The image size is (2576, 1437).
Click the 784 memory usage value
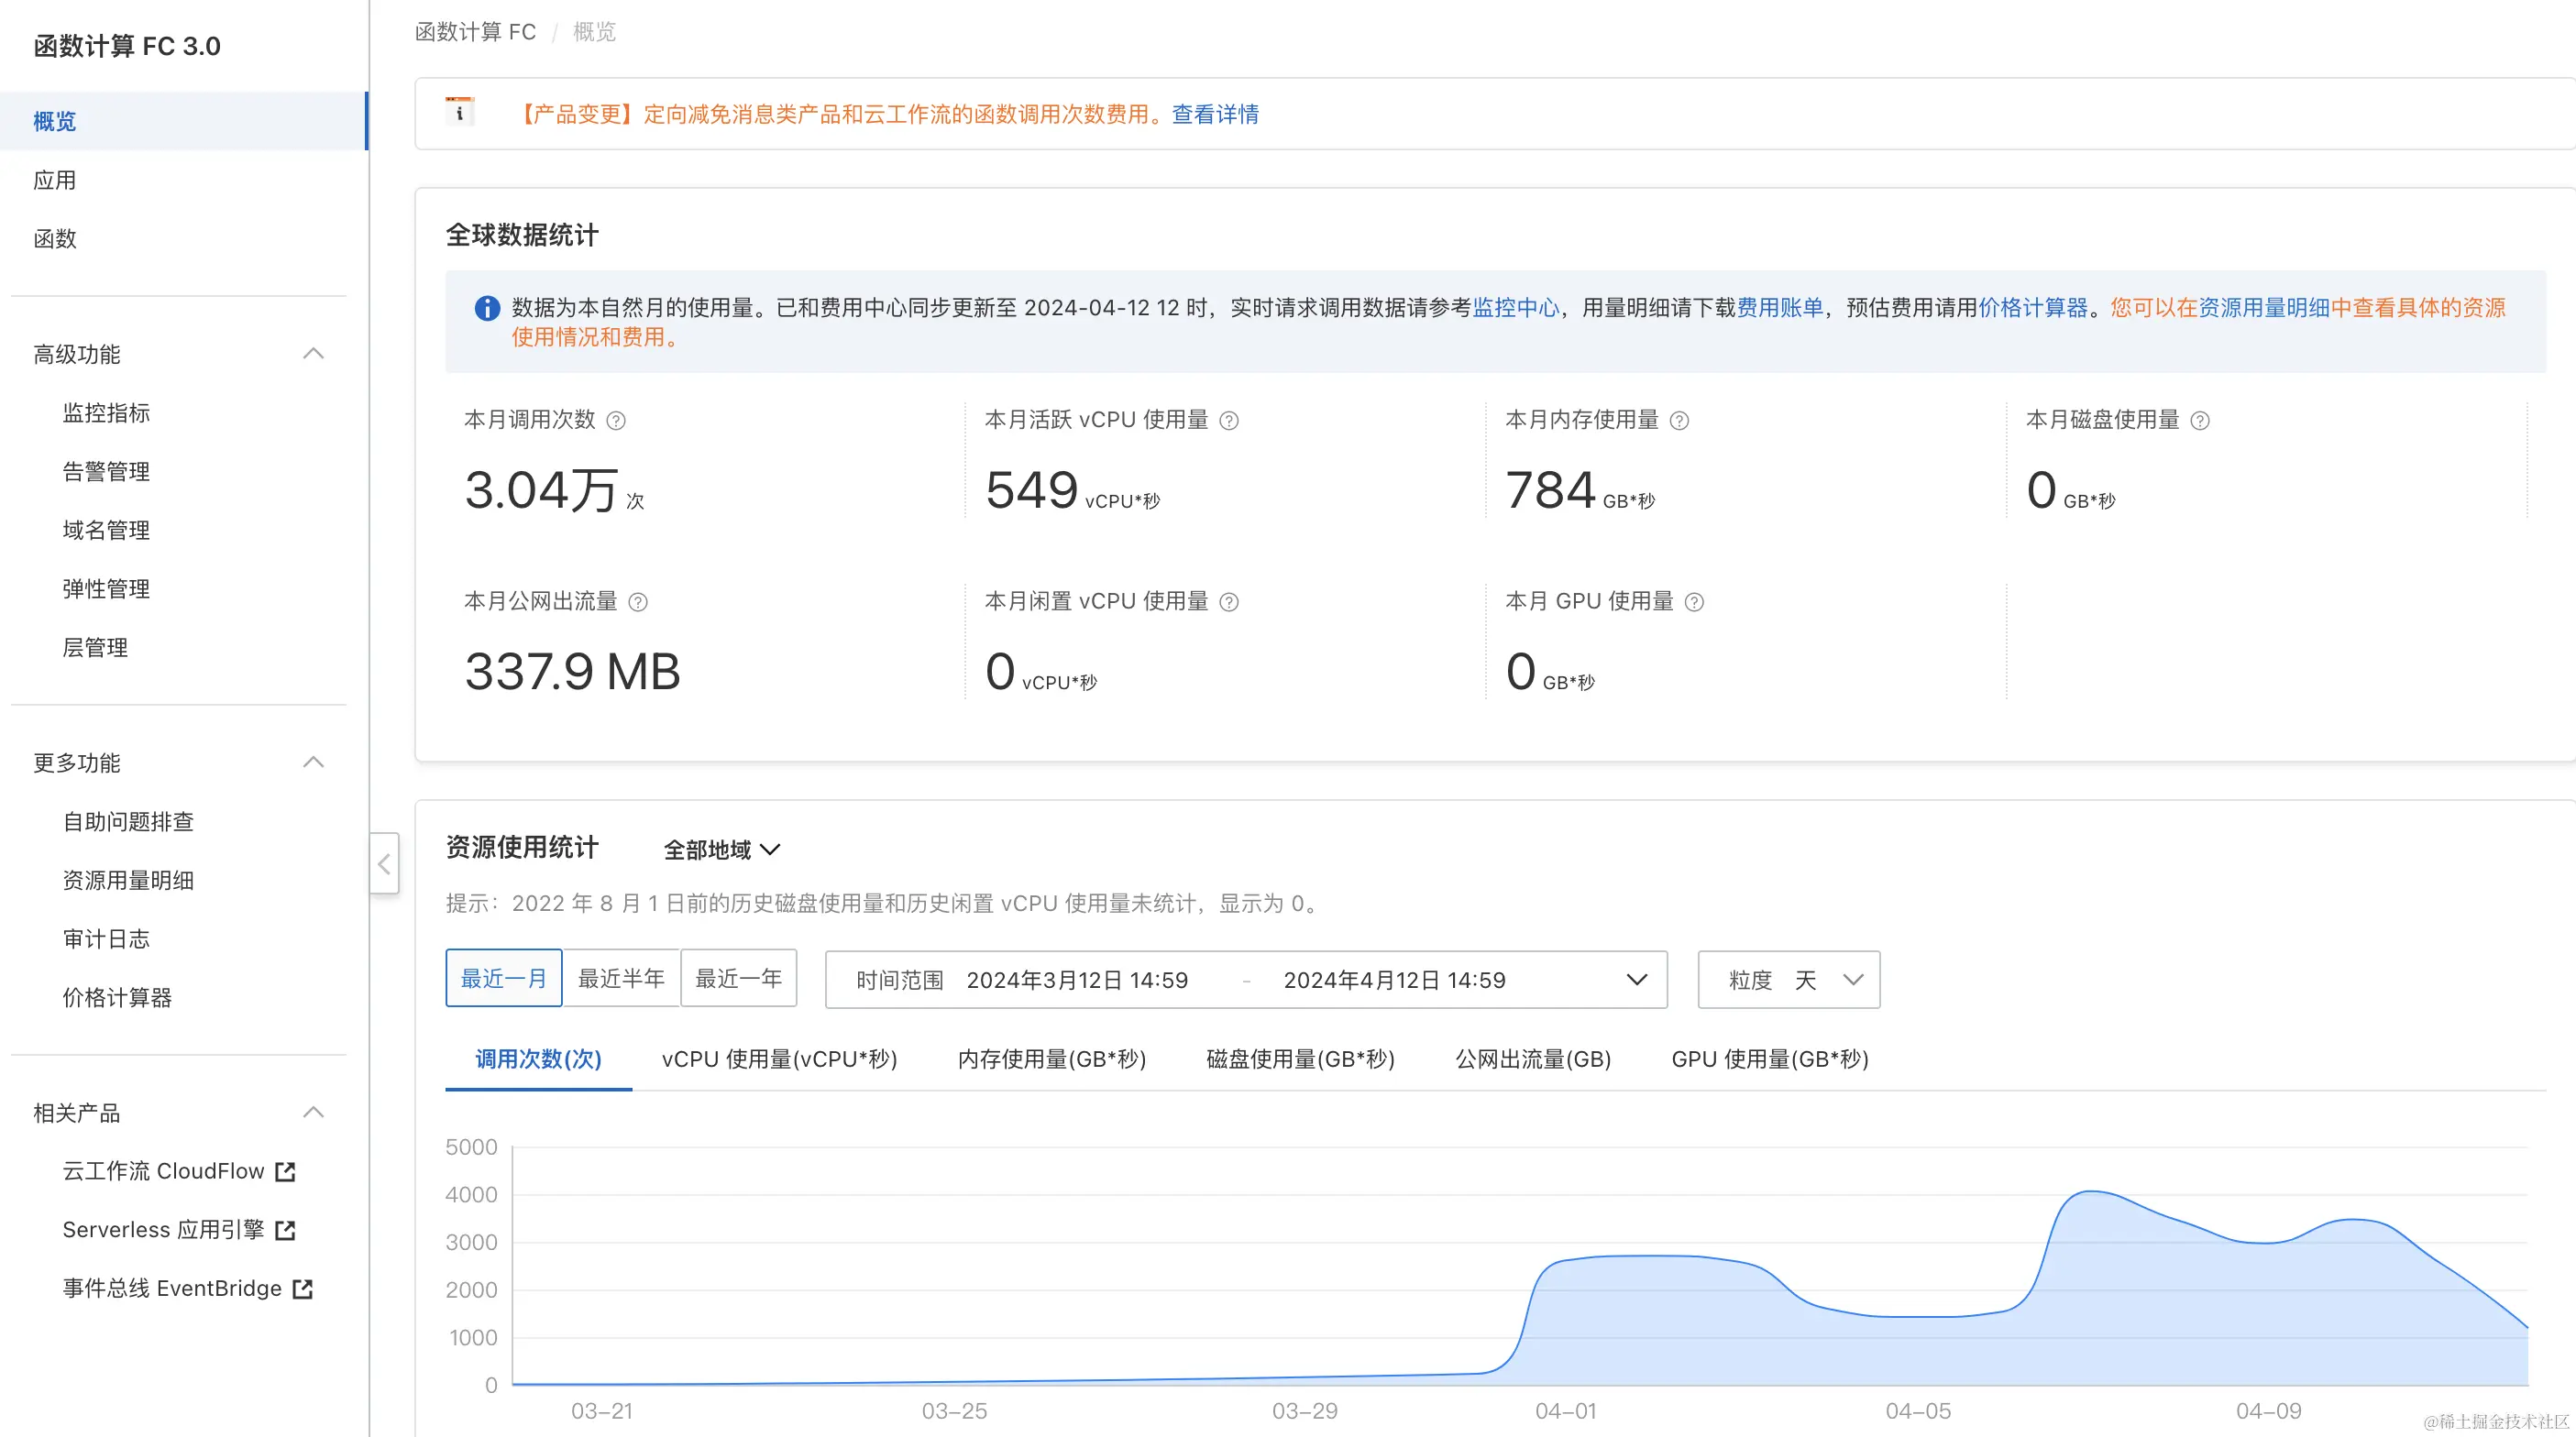[1550, 490]
